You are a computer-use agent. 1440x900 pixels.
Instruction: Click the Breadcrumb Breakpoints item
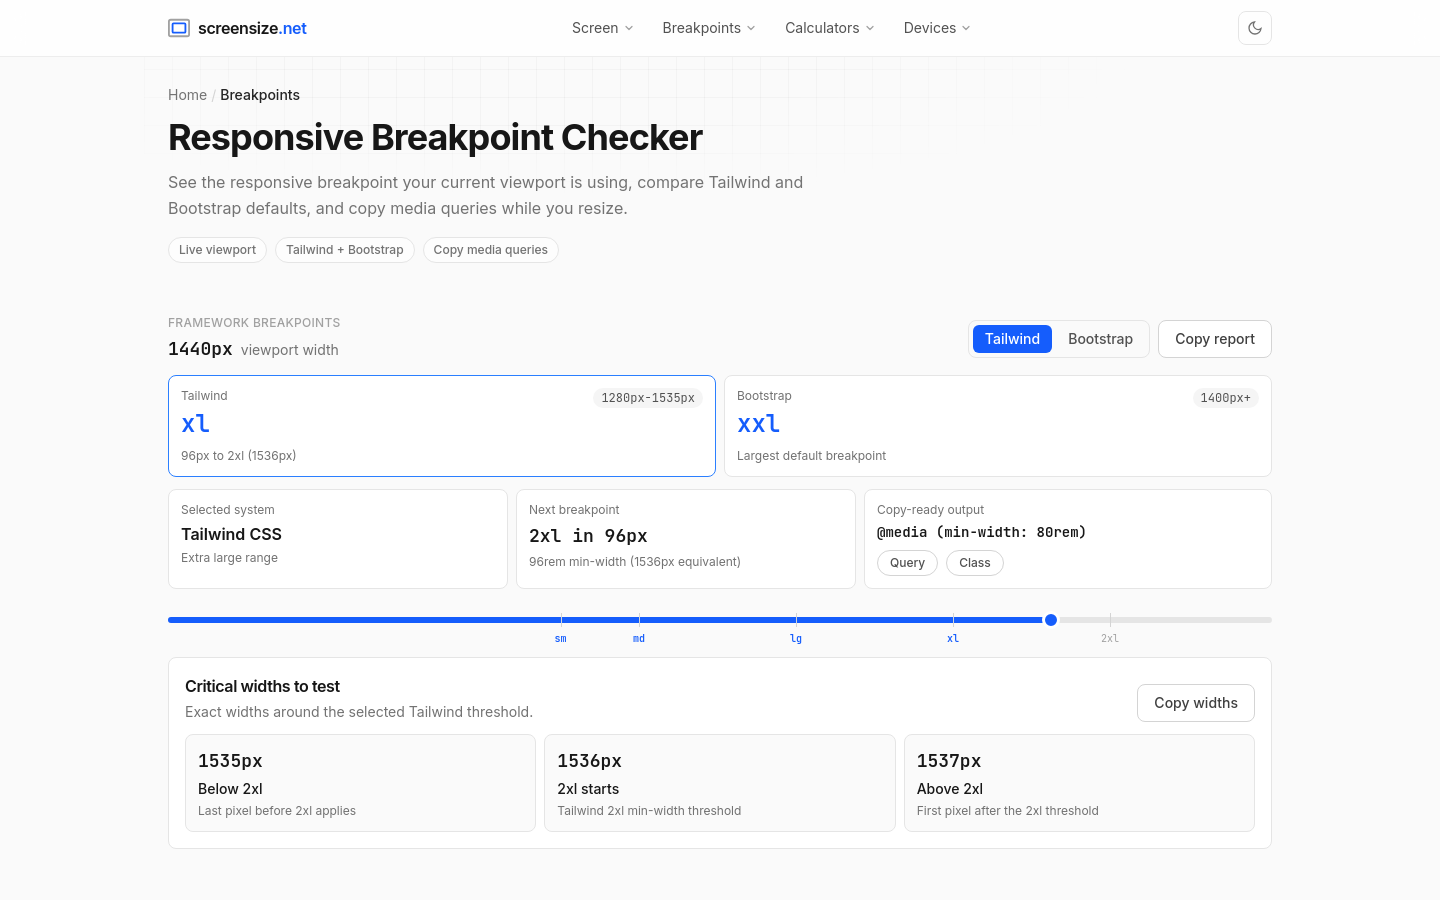(260, 95)
